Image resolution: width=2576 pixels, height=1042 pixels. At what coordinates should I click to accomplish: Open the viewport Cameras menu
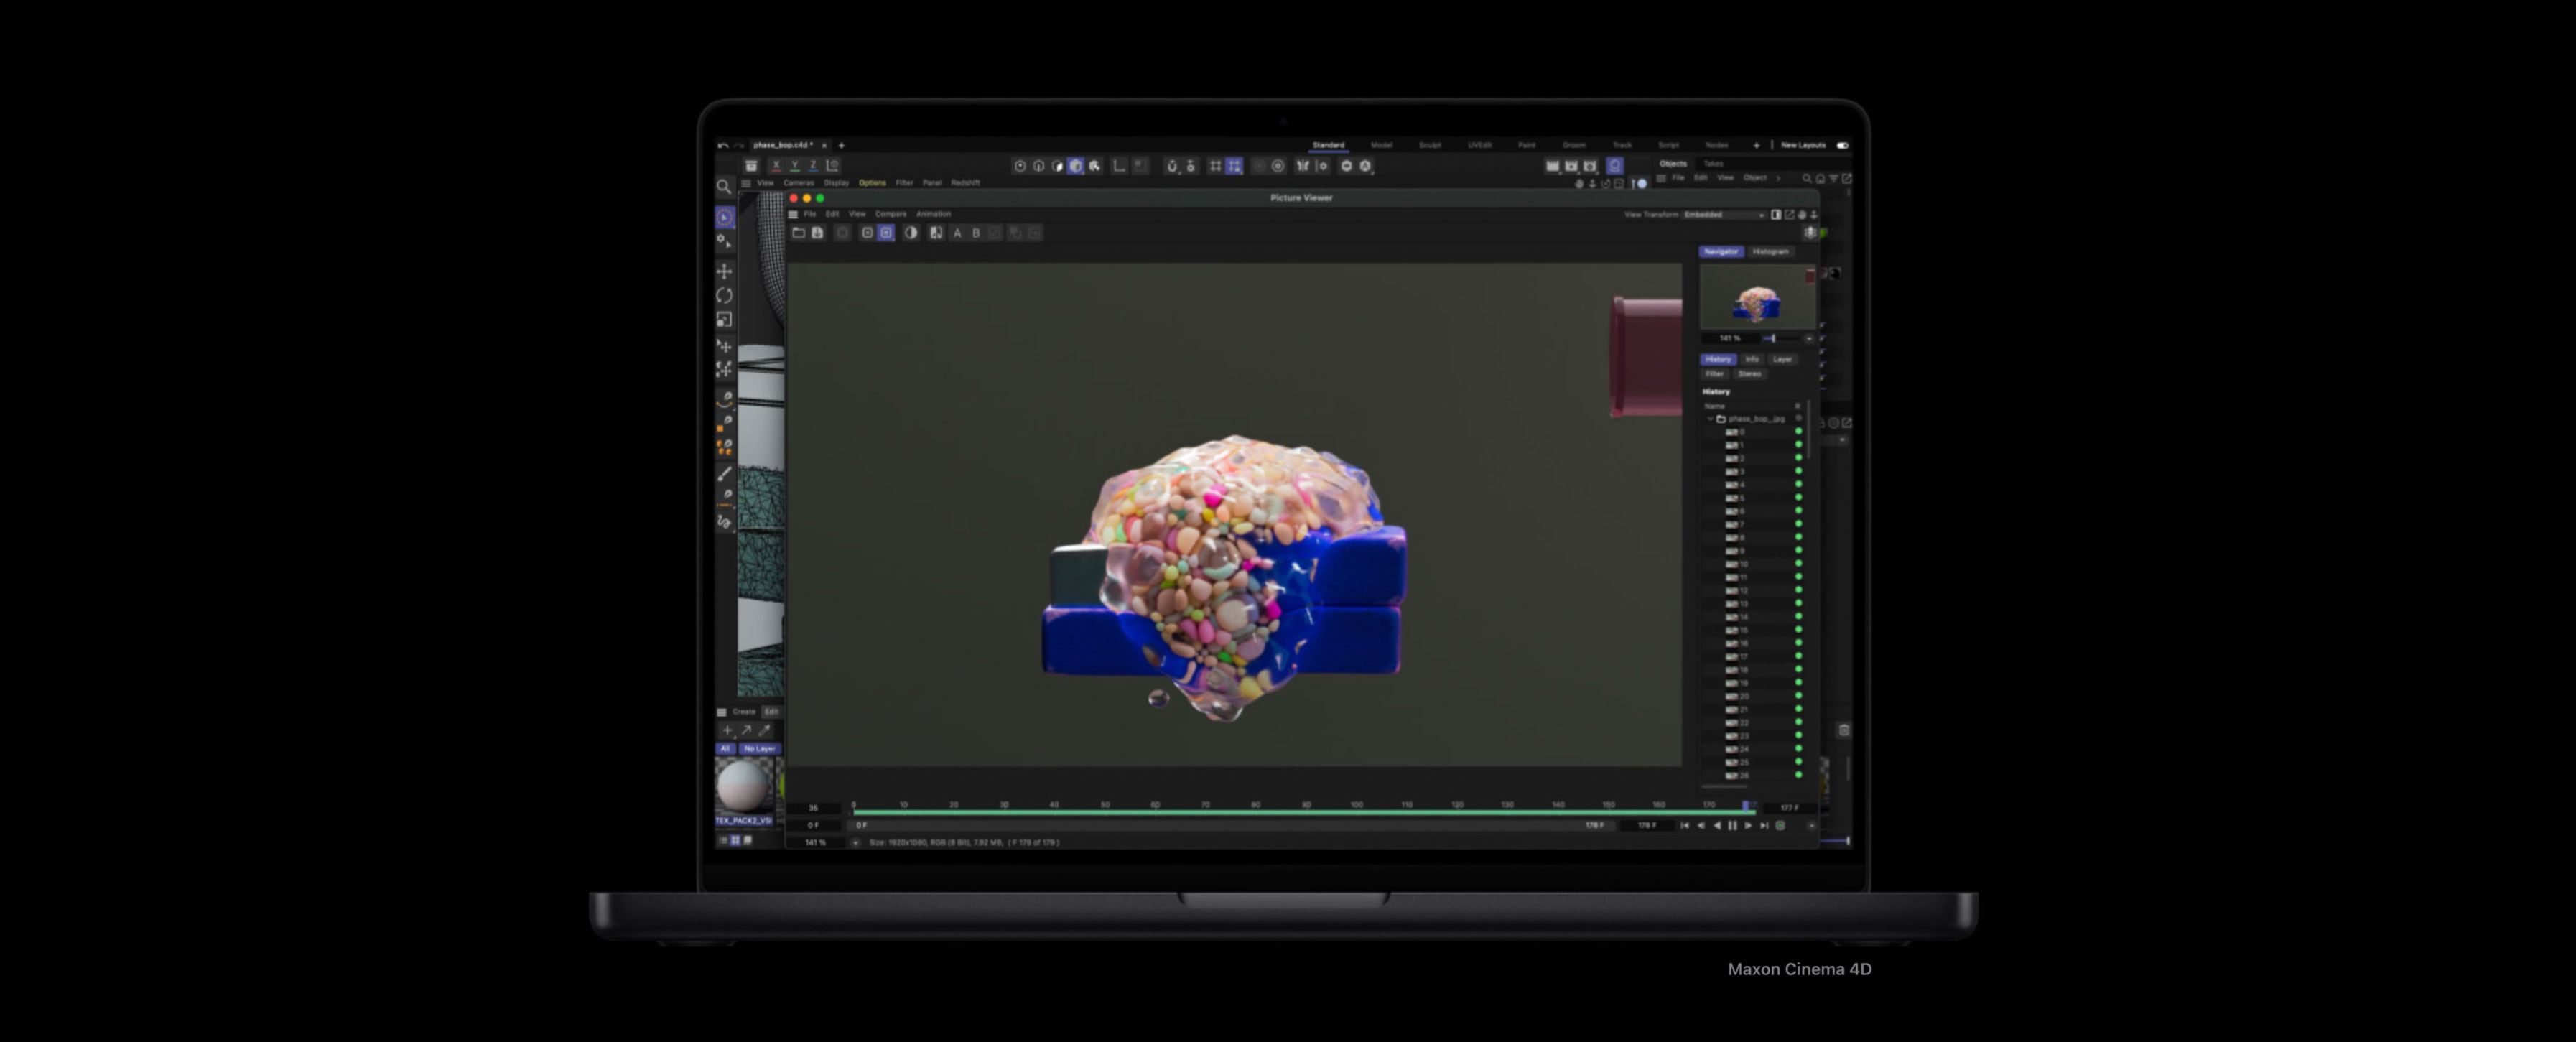click(798, 183)
